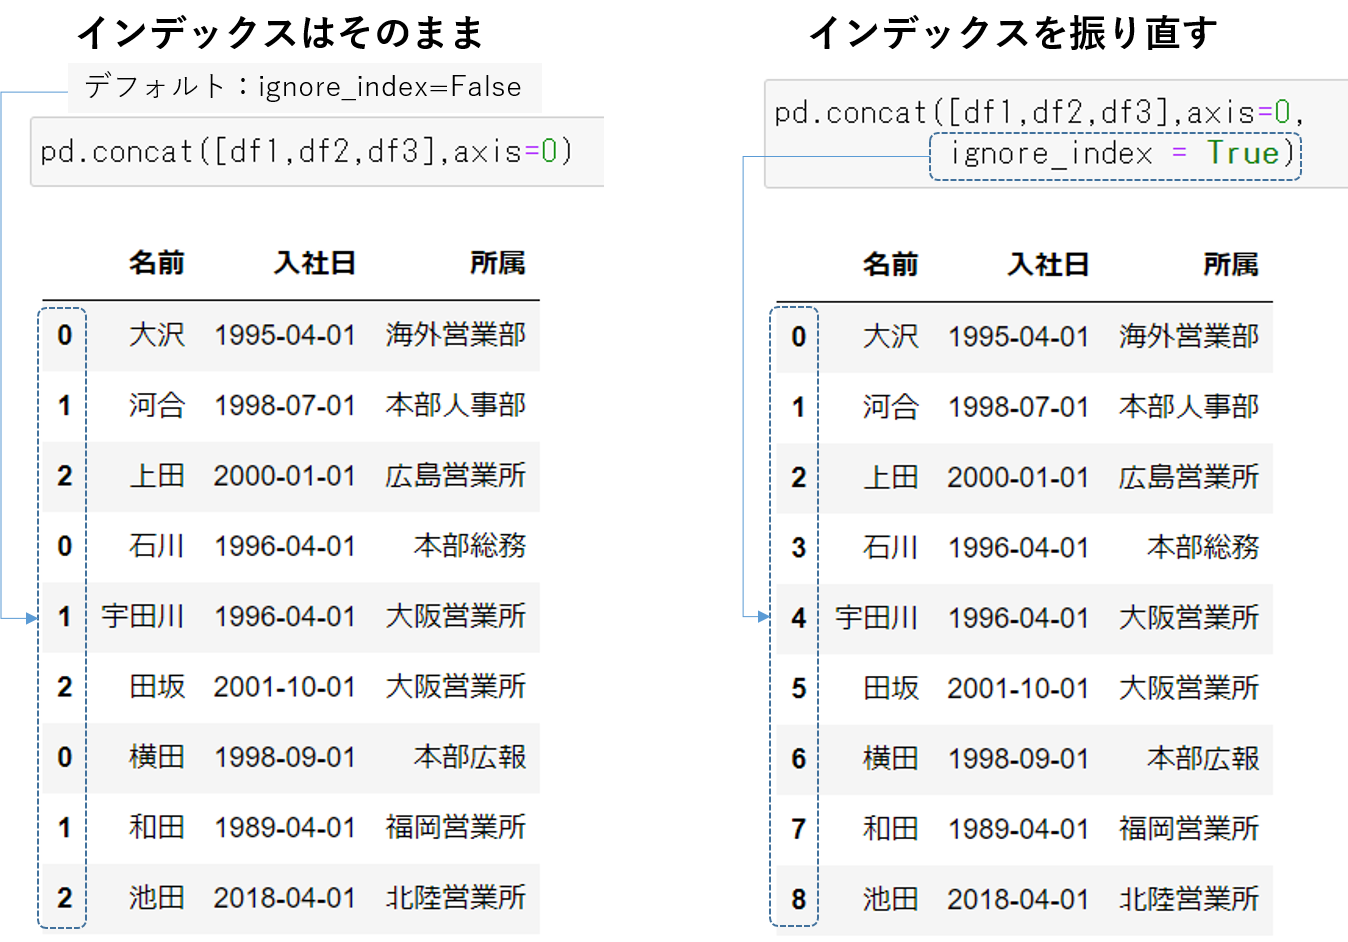The width and height of the screenshot is (1348, 942).
Task: Click 河合 name cell in right table
Action: coord(890,407)
